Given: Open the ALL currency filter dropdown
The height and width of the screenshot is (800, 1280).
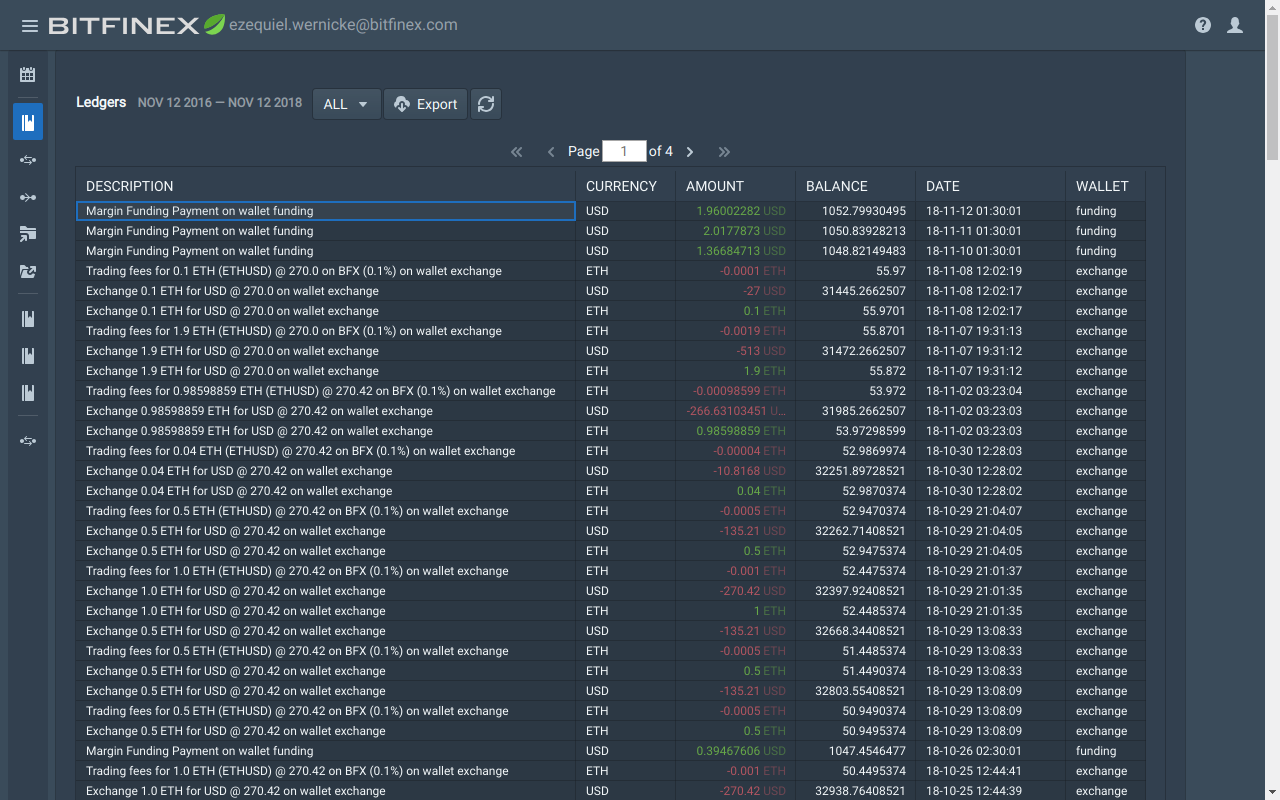Looking at the screenshot, I should click(346, 103).
